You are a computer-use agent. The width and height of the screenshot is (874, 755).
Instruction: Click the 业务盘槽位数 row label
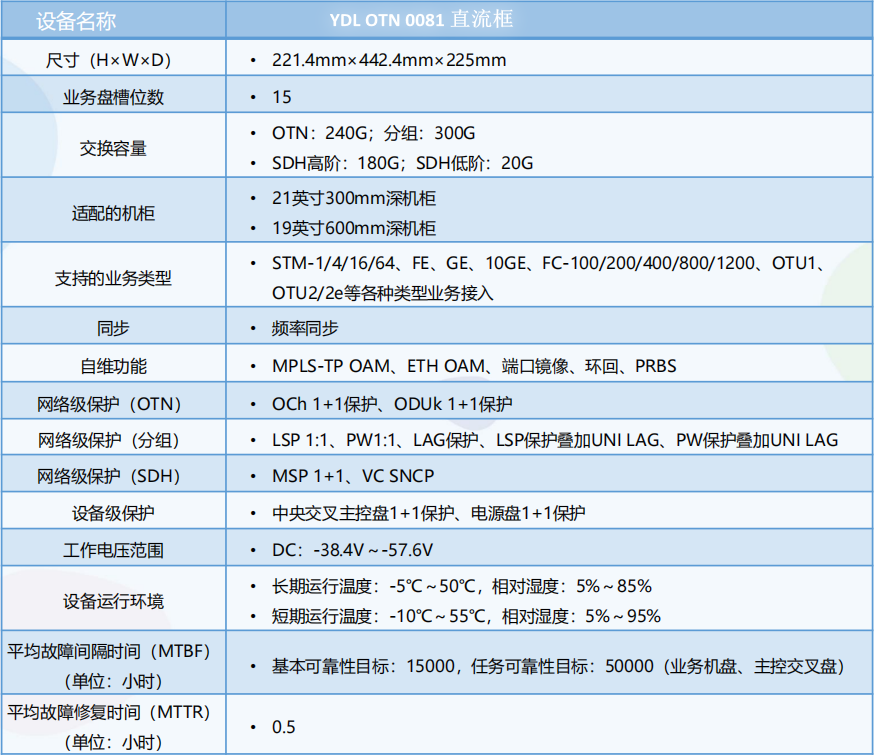click(113, 97)
